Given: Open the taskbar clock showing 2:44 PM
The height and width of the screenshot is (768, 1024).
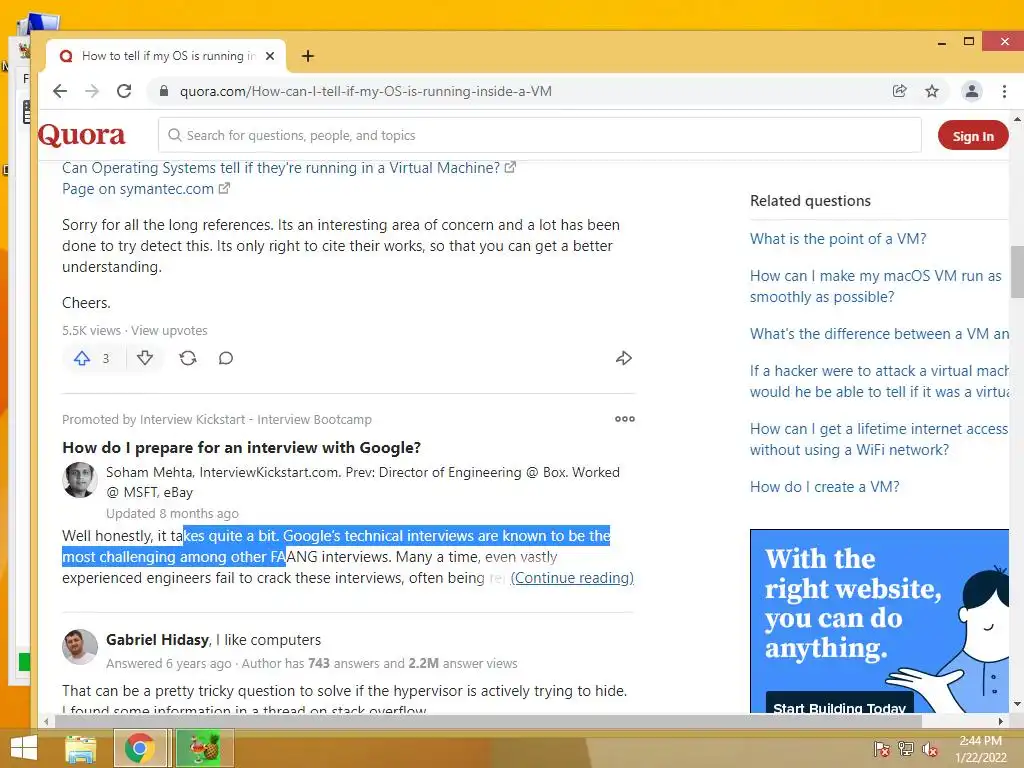Looking at the screenshot, I should (x=980, y=749).
